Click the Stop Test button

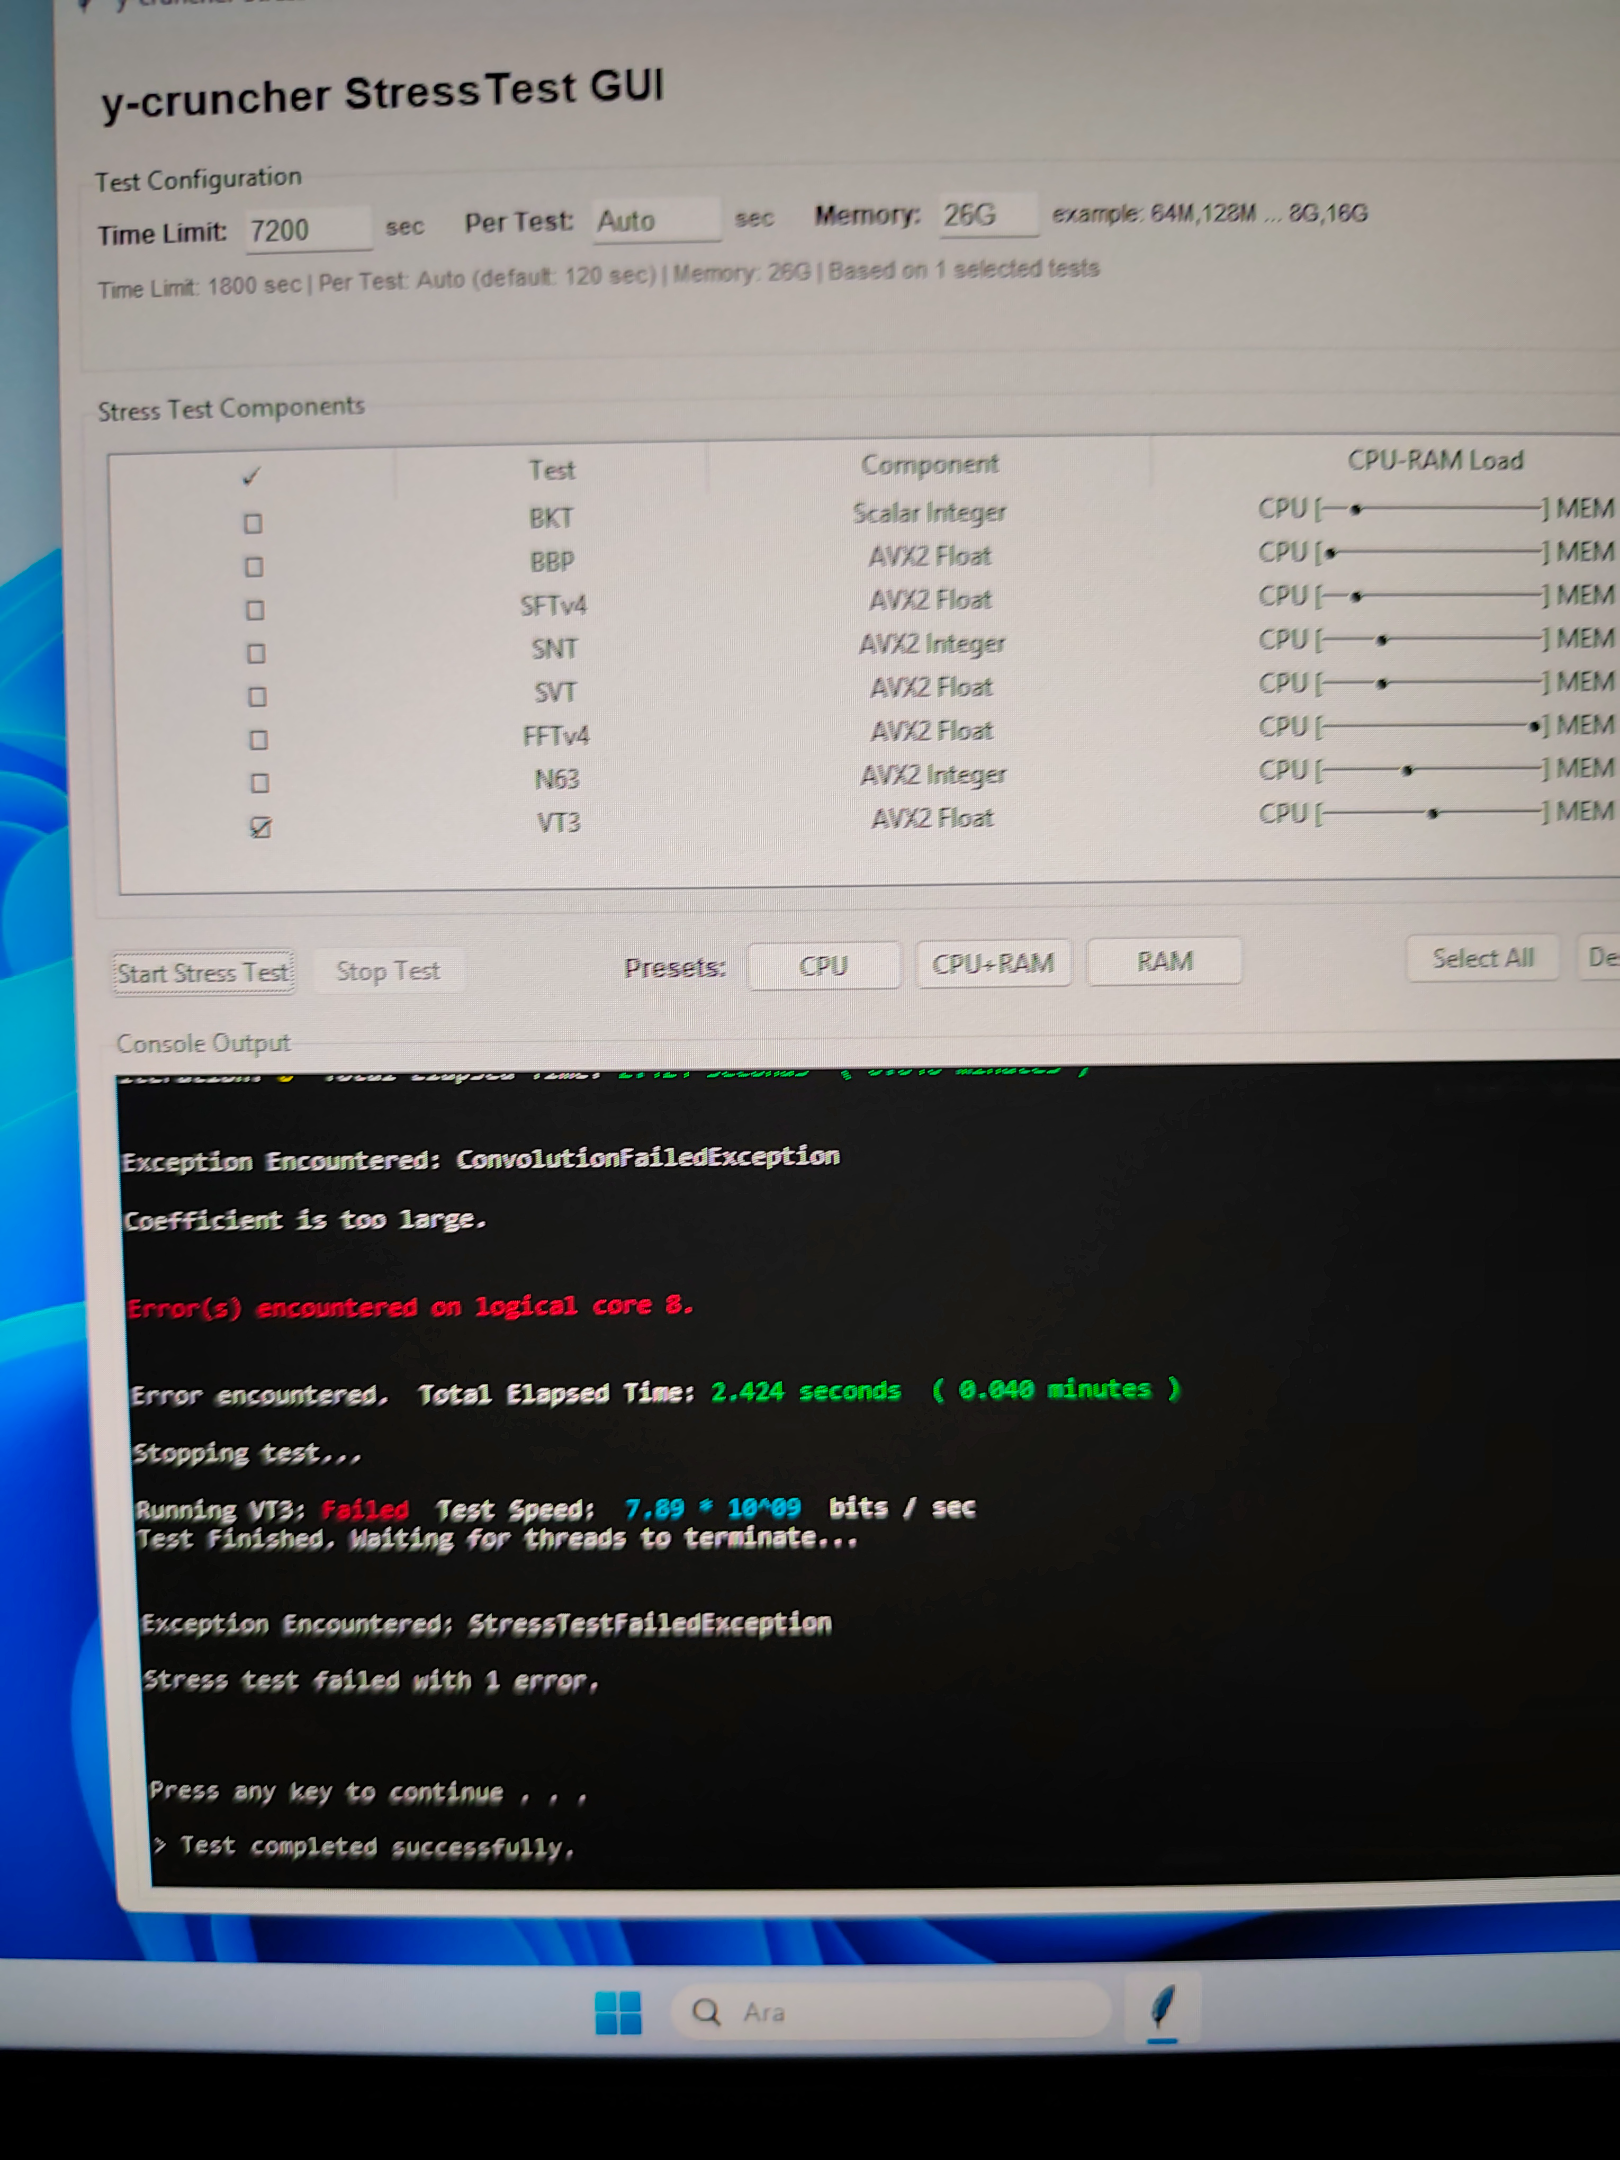coord(388,970)
